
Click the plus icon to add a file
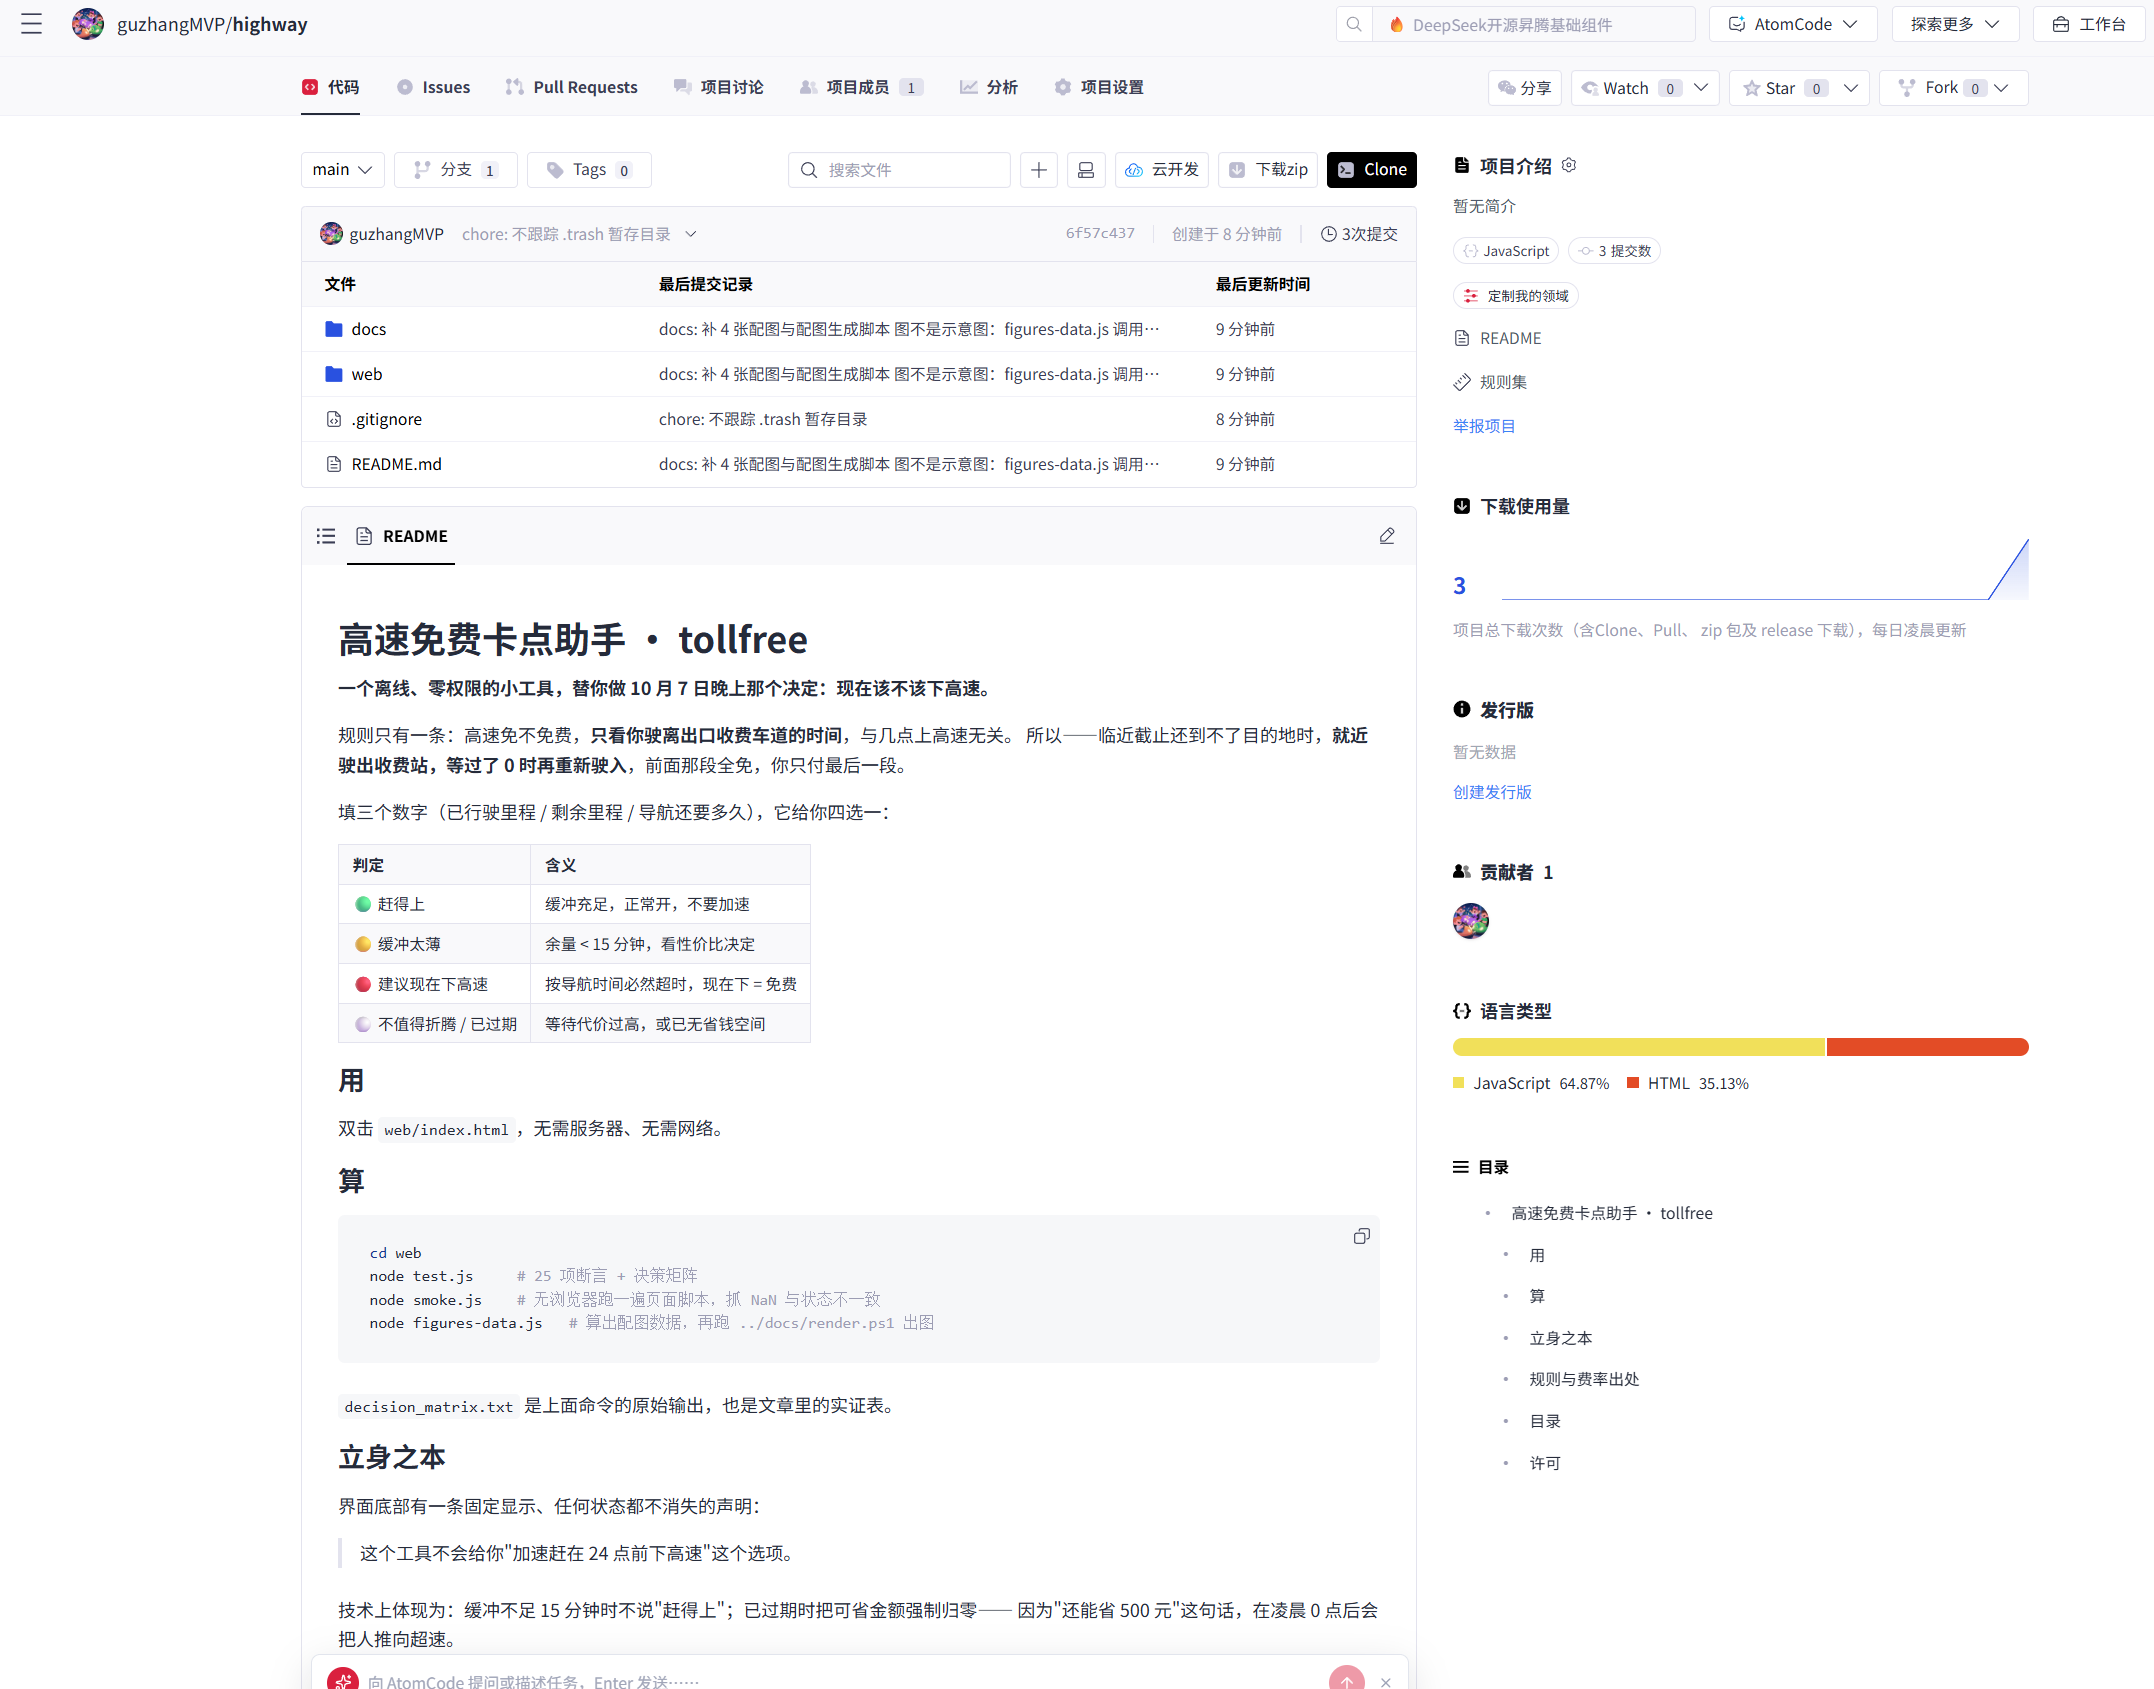[1039, 170]
